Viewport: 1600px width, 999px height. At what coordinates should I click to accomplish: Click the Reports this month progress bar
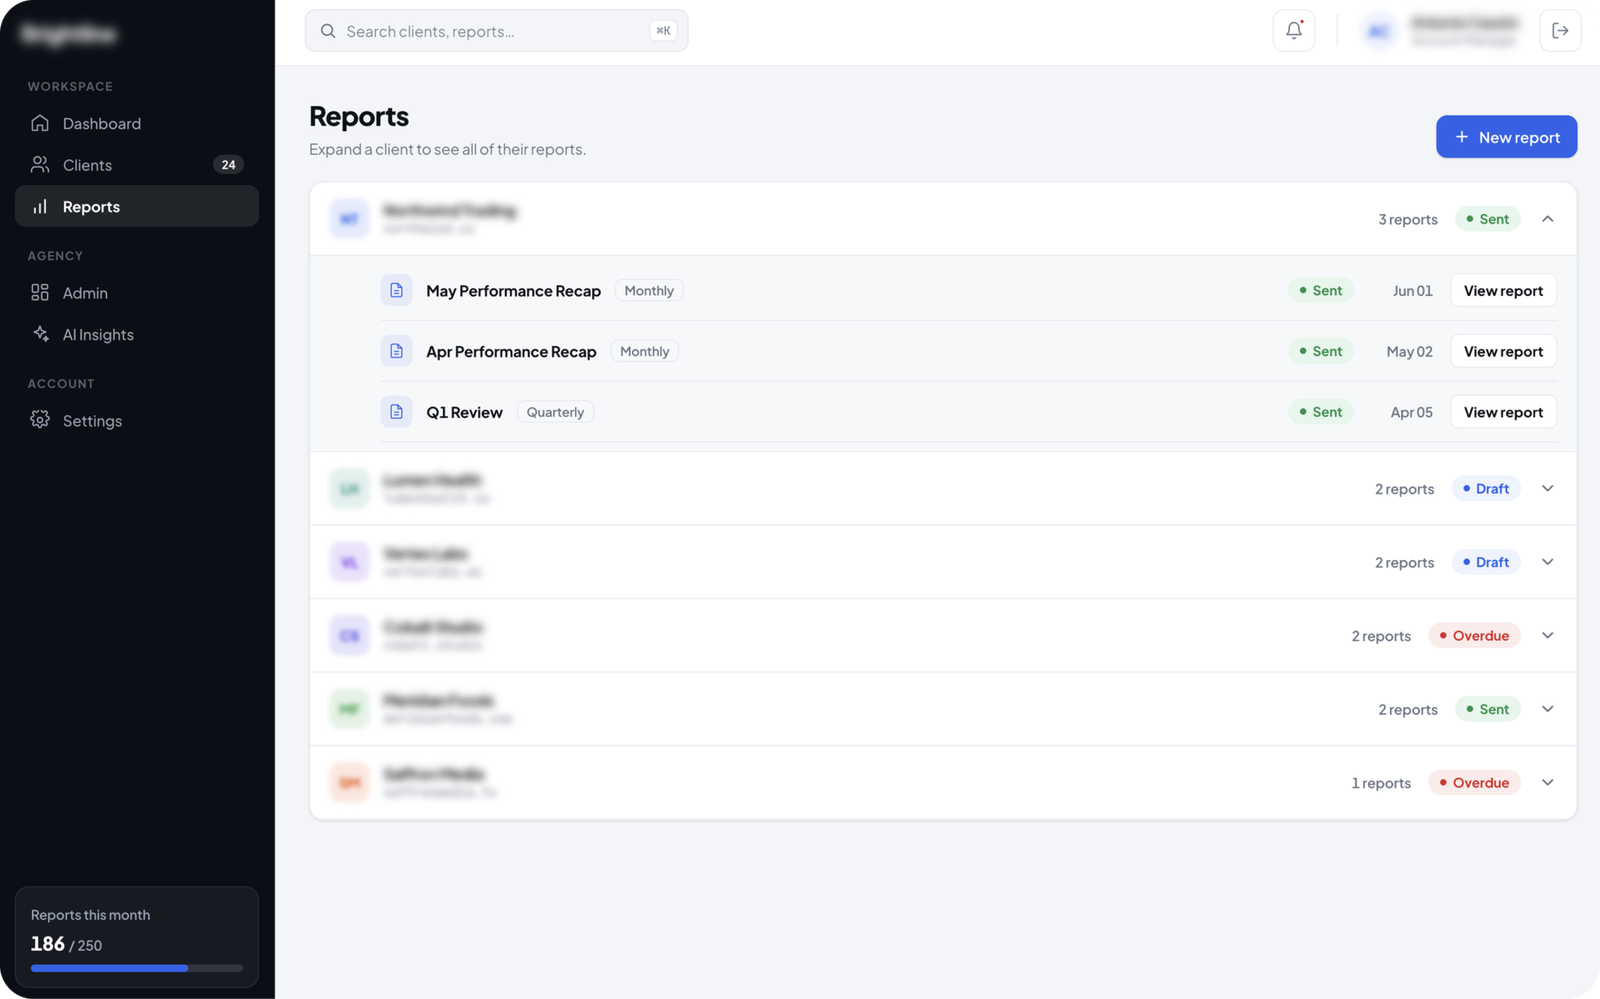[x=137, y=968]
